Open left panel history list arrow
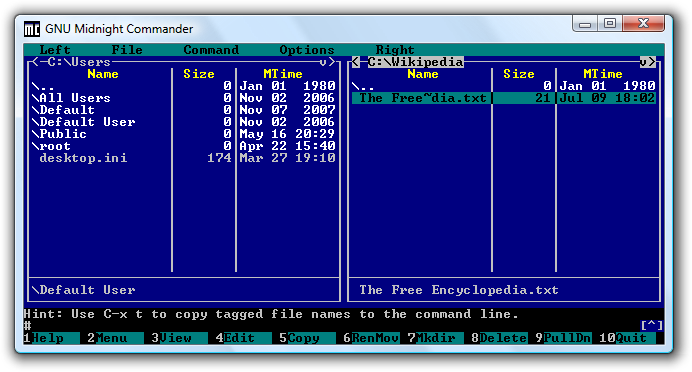 point(323,62)
